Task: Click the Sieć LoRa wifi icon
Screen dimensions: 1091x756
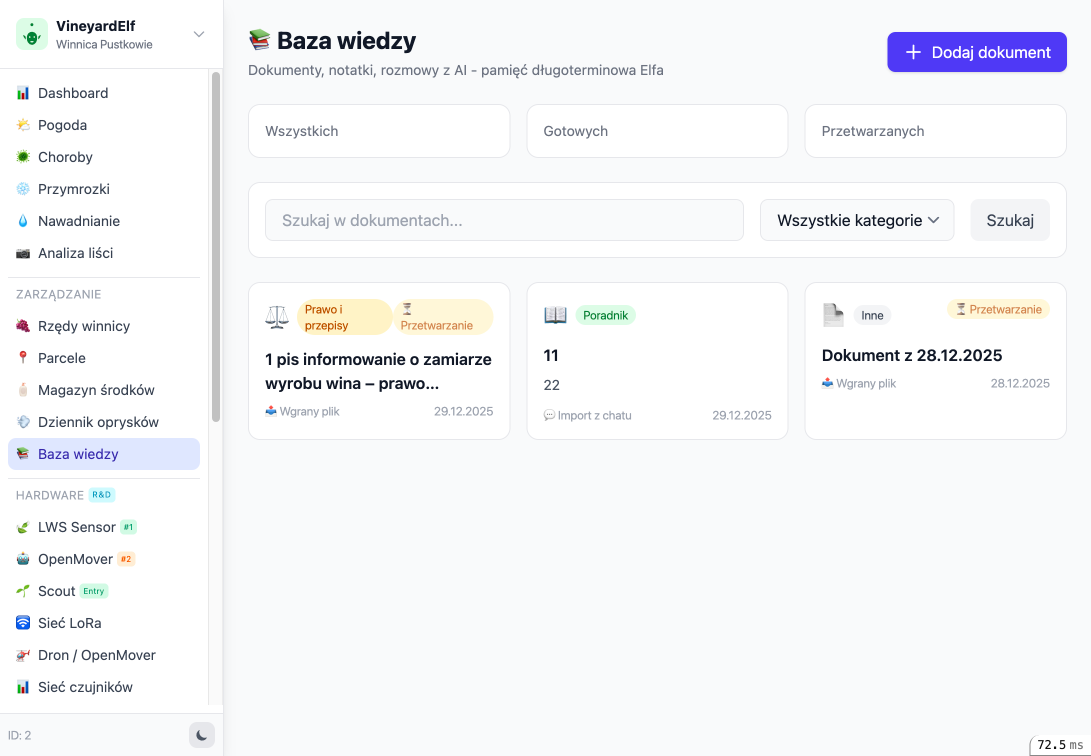Action: [23, 623]
